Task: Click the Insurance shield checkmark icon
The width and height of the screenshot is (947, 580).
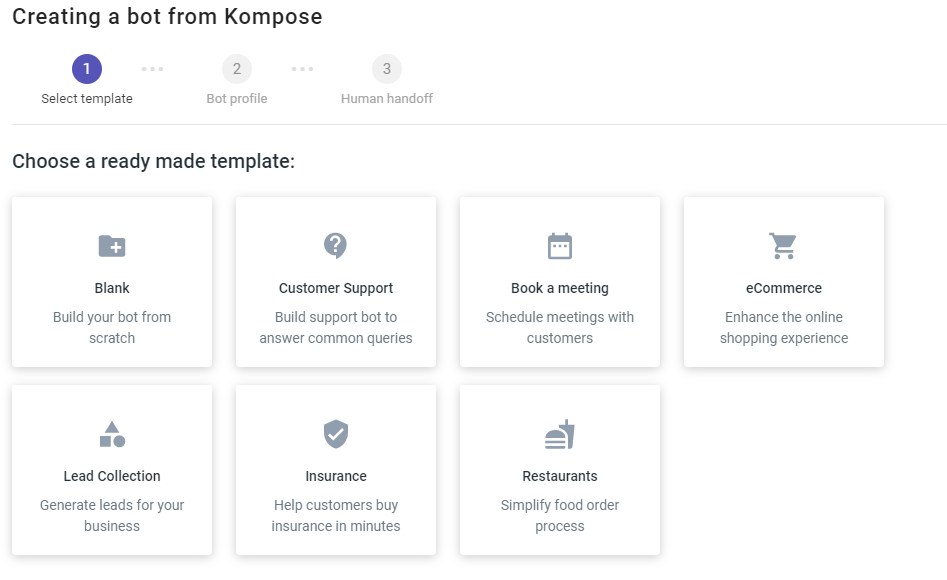Action: coord(336,434)
